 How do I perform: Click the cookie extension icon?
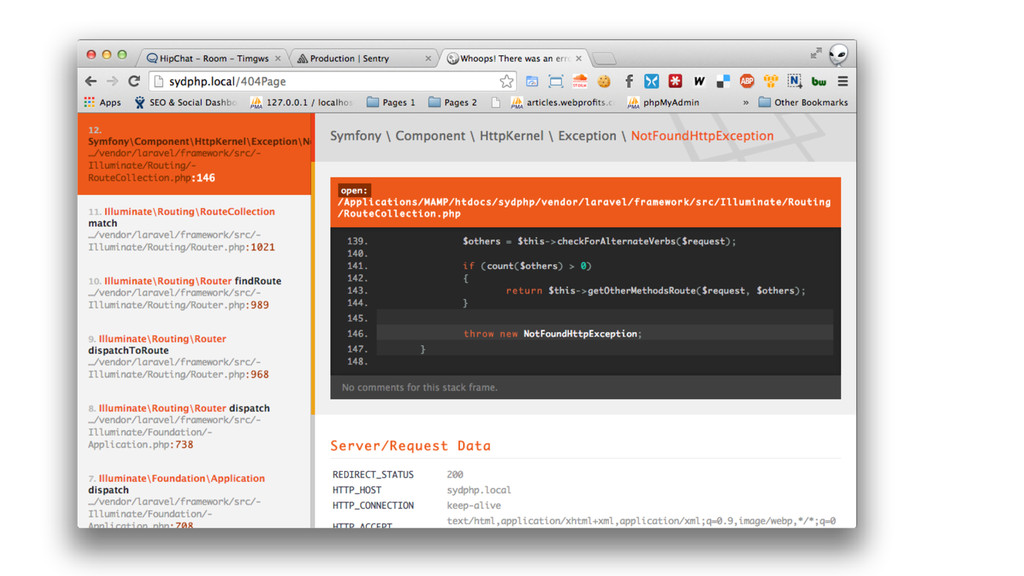click(604, 81)
